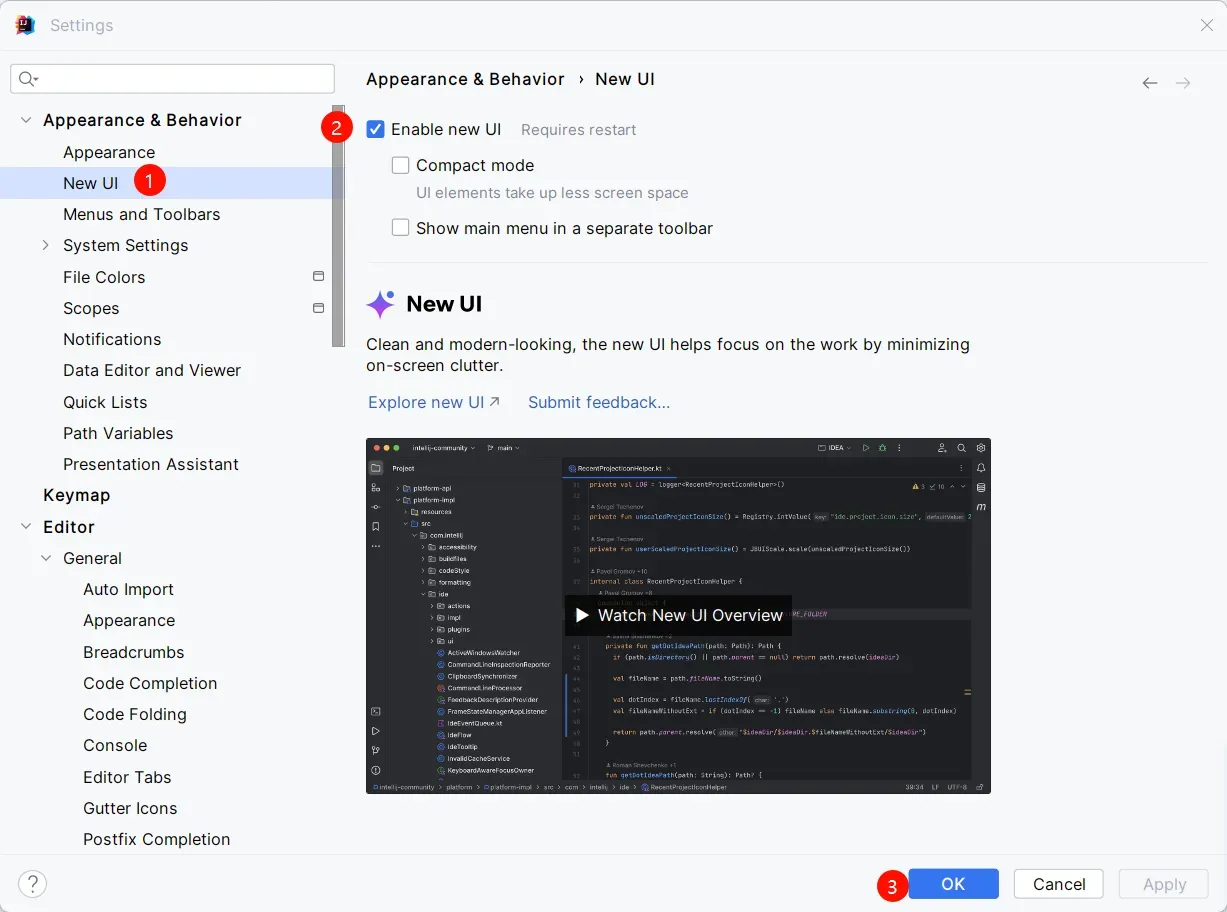
Task: Select Appearance under Editor General
Action: click(129, 620)
